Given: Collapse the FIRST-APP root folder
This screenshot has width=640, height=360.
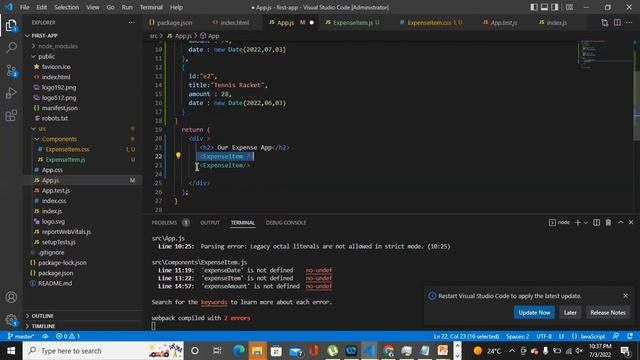Looking at the screenshot, I should click(28, 36).
